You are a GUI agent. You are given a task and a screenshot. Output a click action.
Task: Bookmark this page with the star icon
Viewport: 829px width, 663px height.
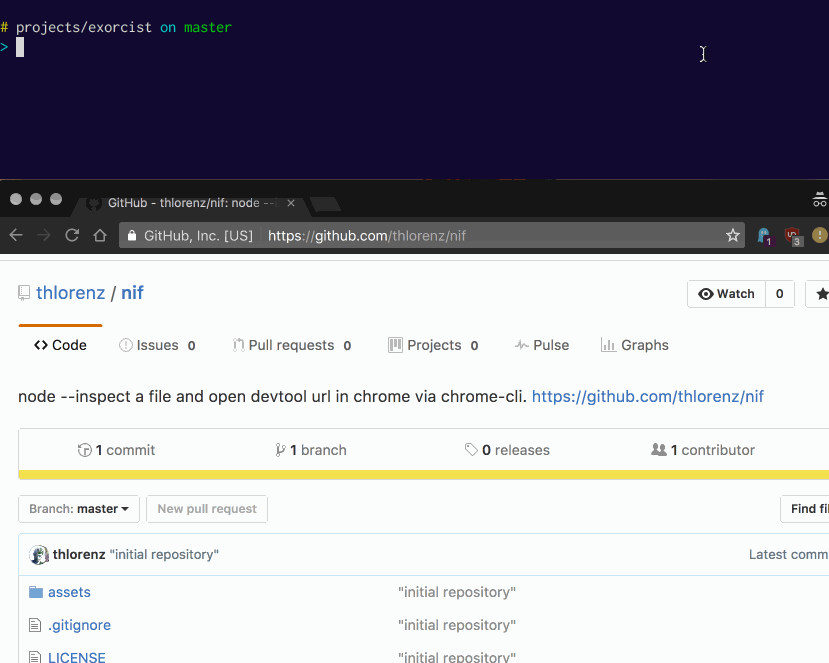[x=732, y=235]
